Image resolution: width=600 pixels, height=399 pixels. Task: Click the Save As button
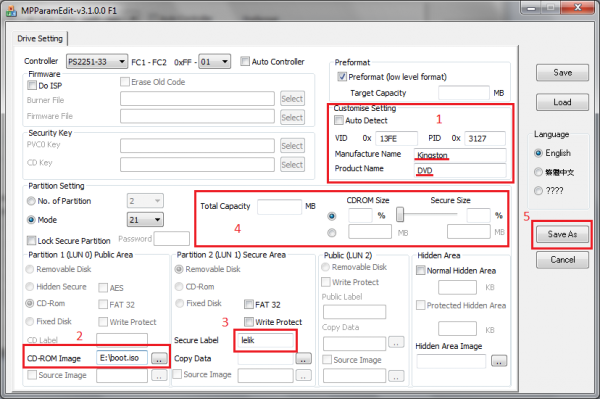(562, 234)
